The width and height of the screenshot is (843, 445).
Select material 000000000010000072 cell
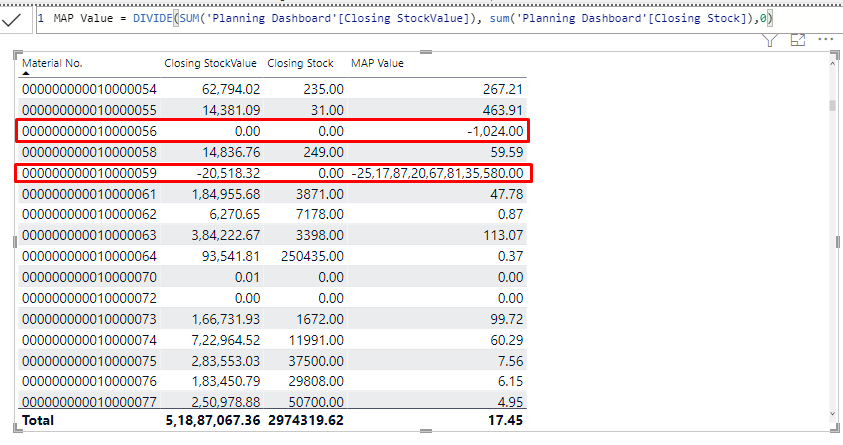coord(89,298)
